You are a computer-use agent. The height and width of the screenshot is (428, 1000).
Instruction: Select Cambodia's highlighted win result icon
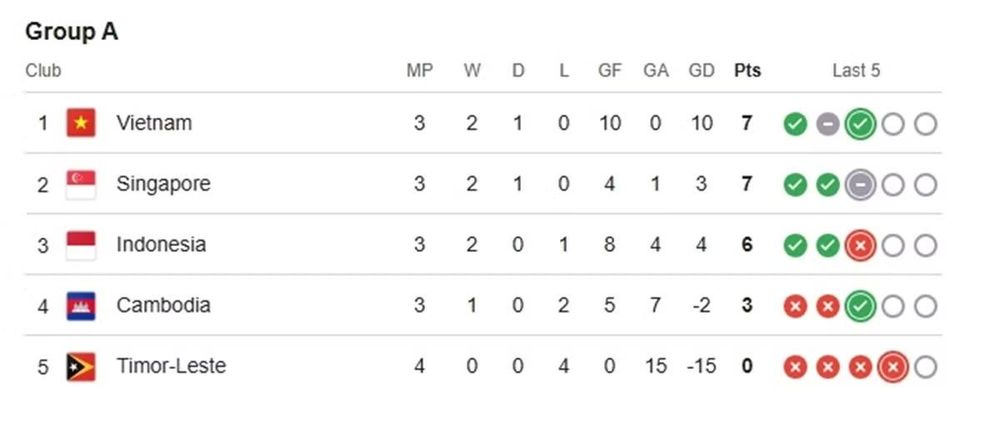pos(860,307)
